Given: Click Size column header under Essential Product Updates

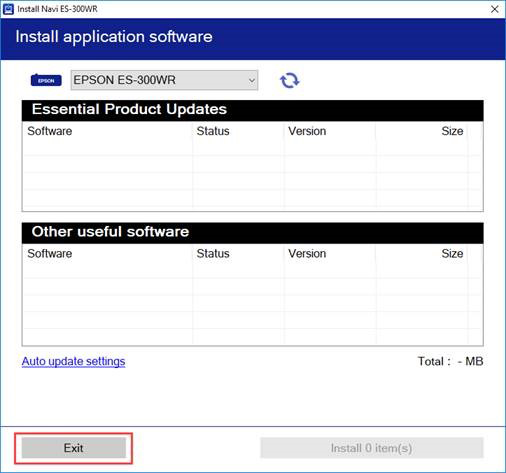Looking at the screenshot, I should pyautogui.click(x=452, y=131).
